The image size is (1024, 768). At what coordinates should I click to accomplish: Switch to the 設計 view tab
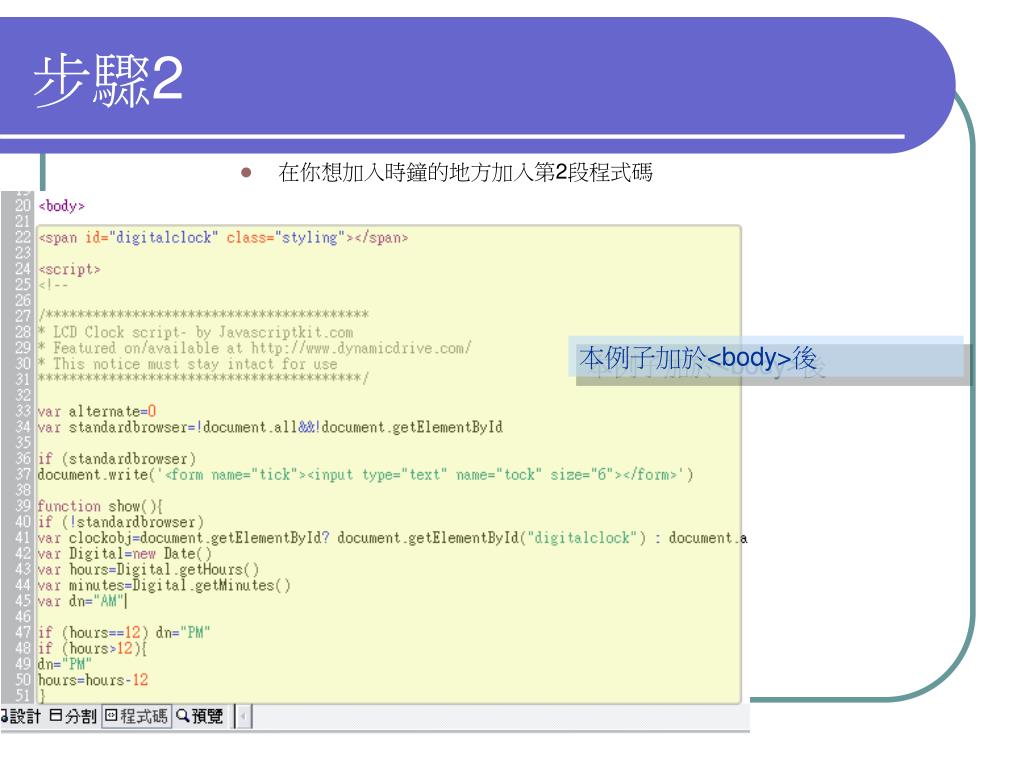22,716
